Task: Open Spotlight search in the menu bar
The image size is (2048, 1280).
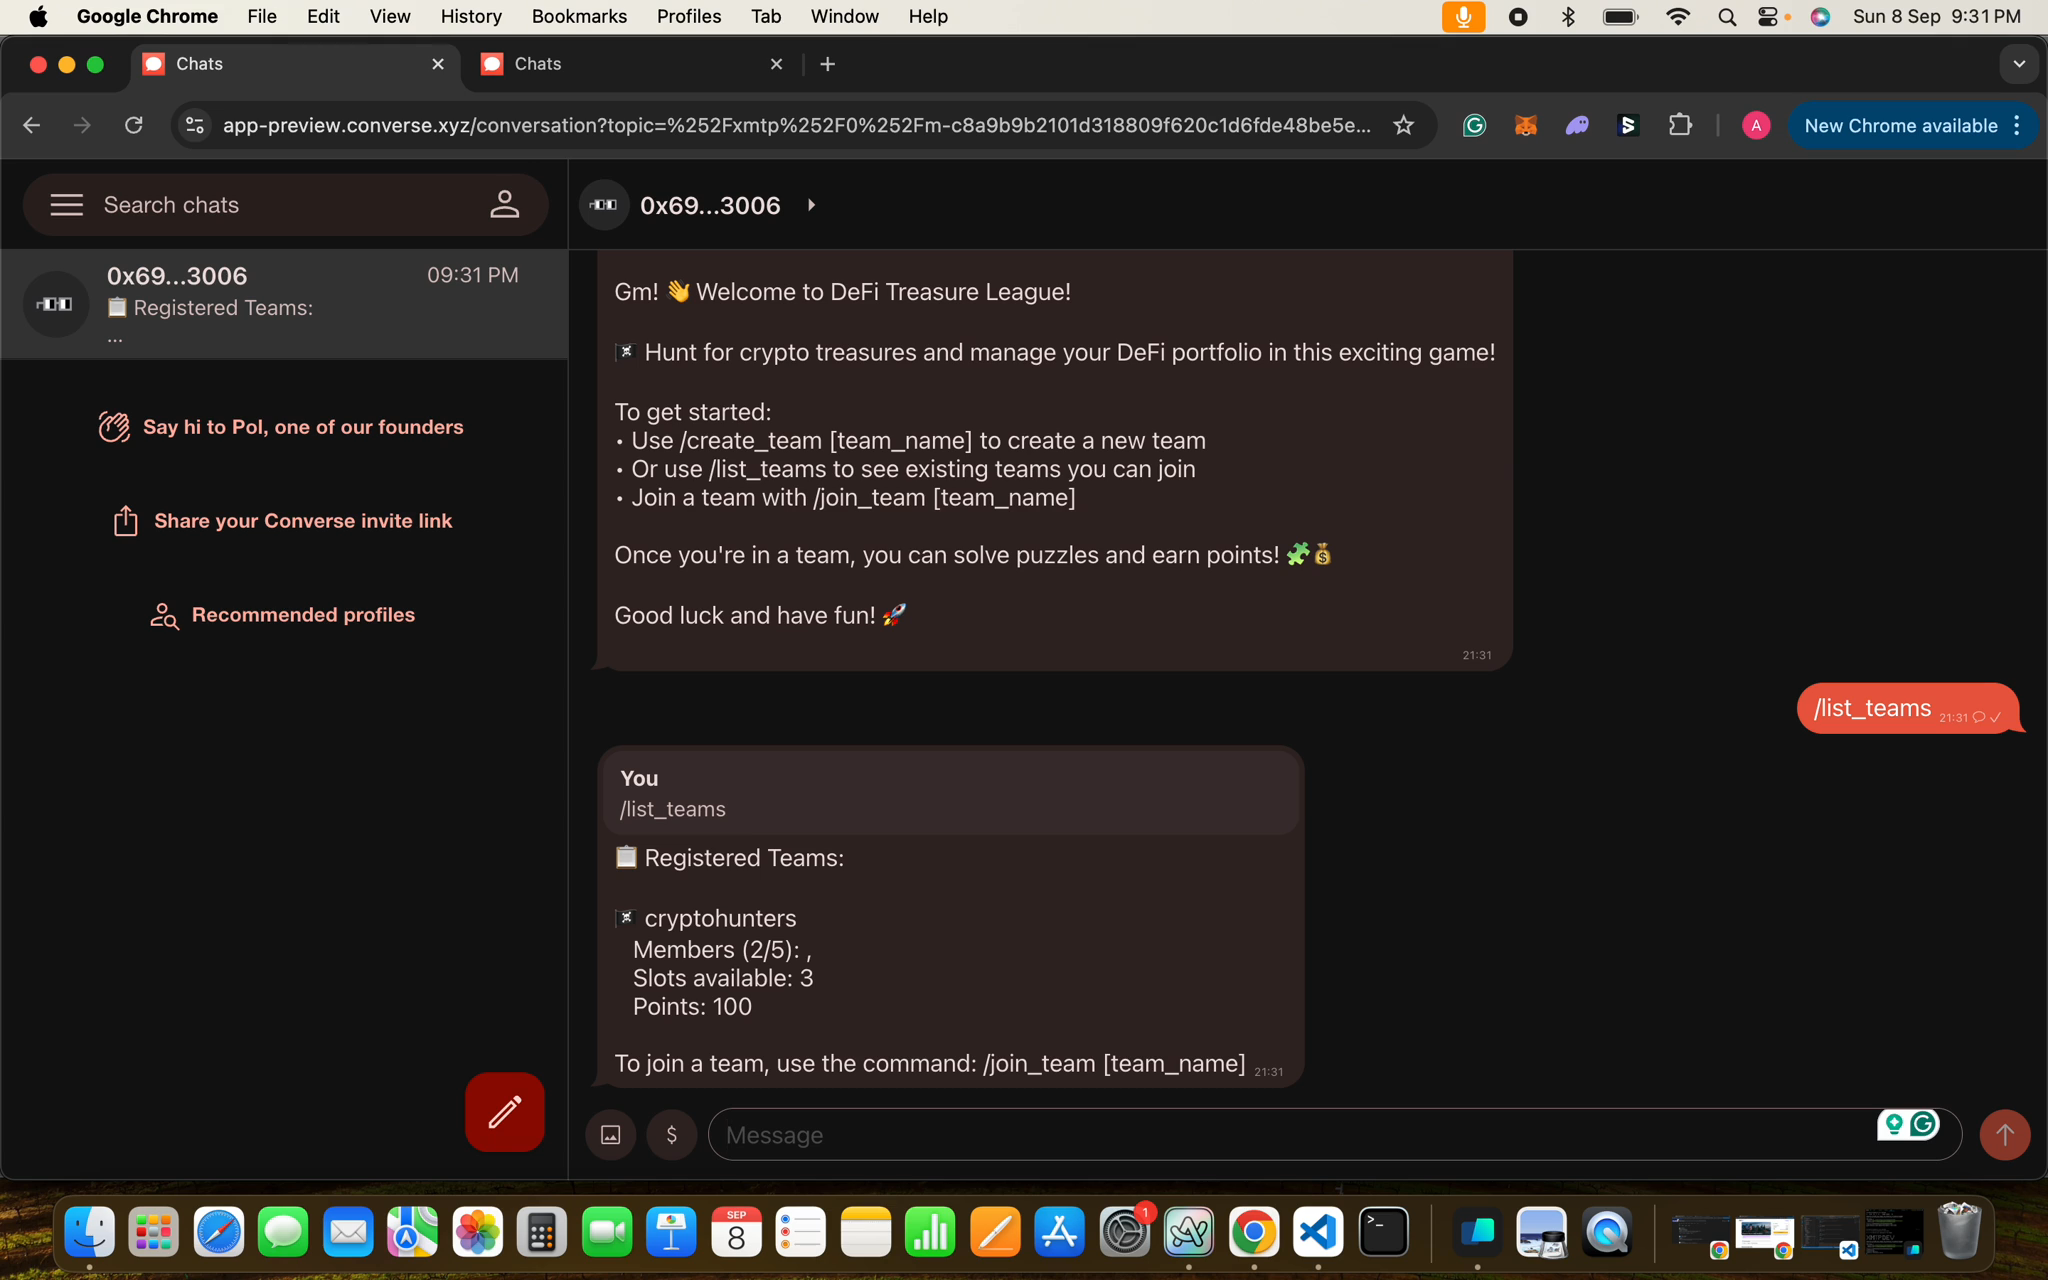Action: point(1727,17)
